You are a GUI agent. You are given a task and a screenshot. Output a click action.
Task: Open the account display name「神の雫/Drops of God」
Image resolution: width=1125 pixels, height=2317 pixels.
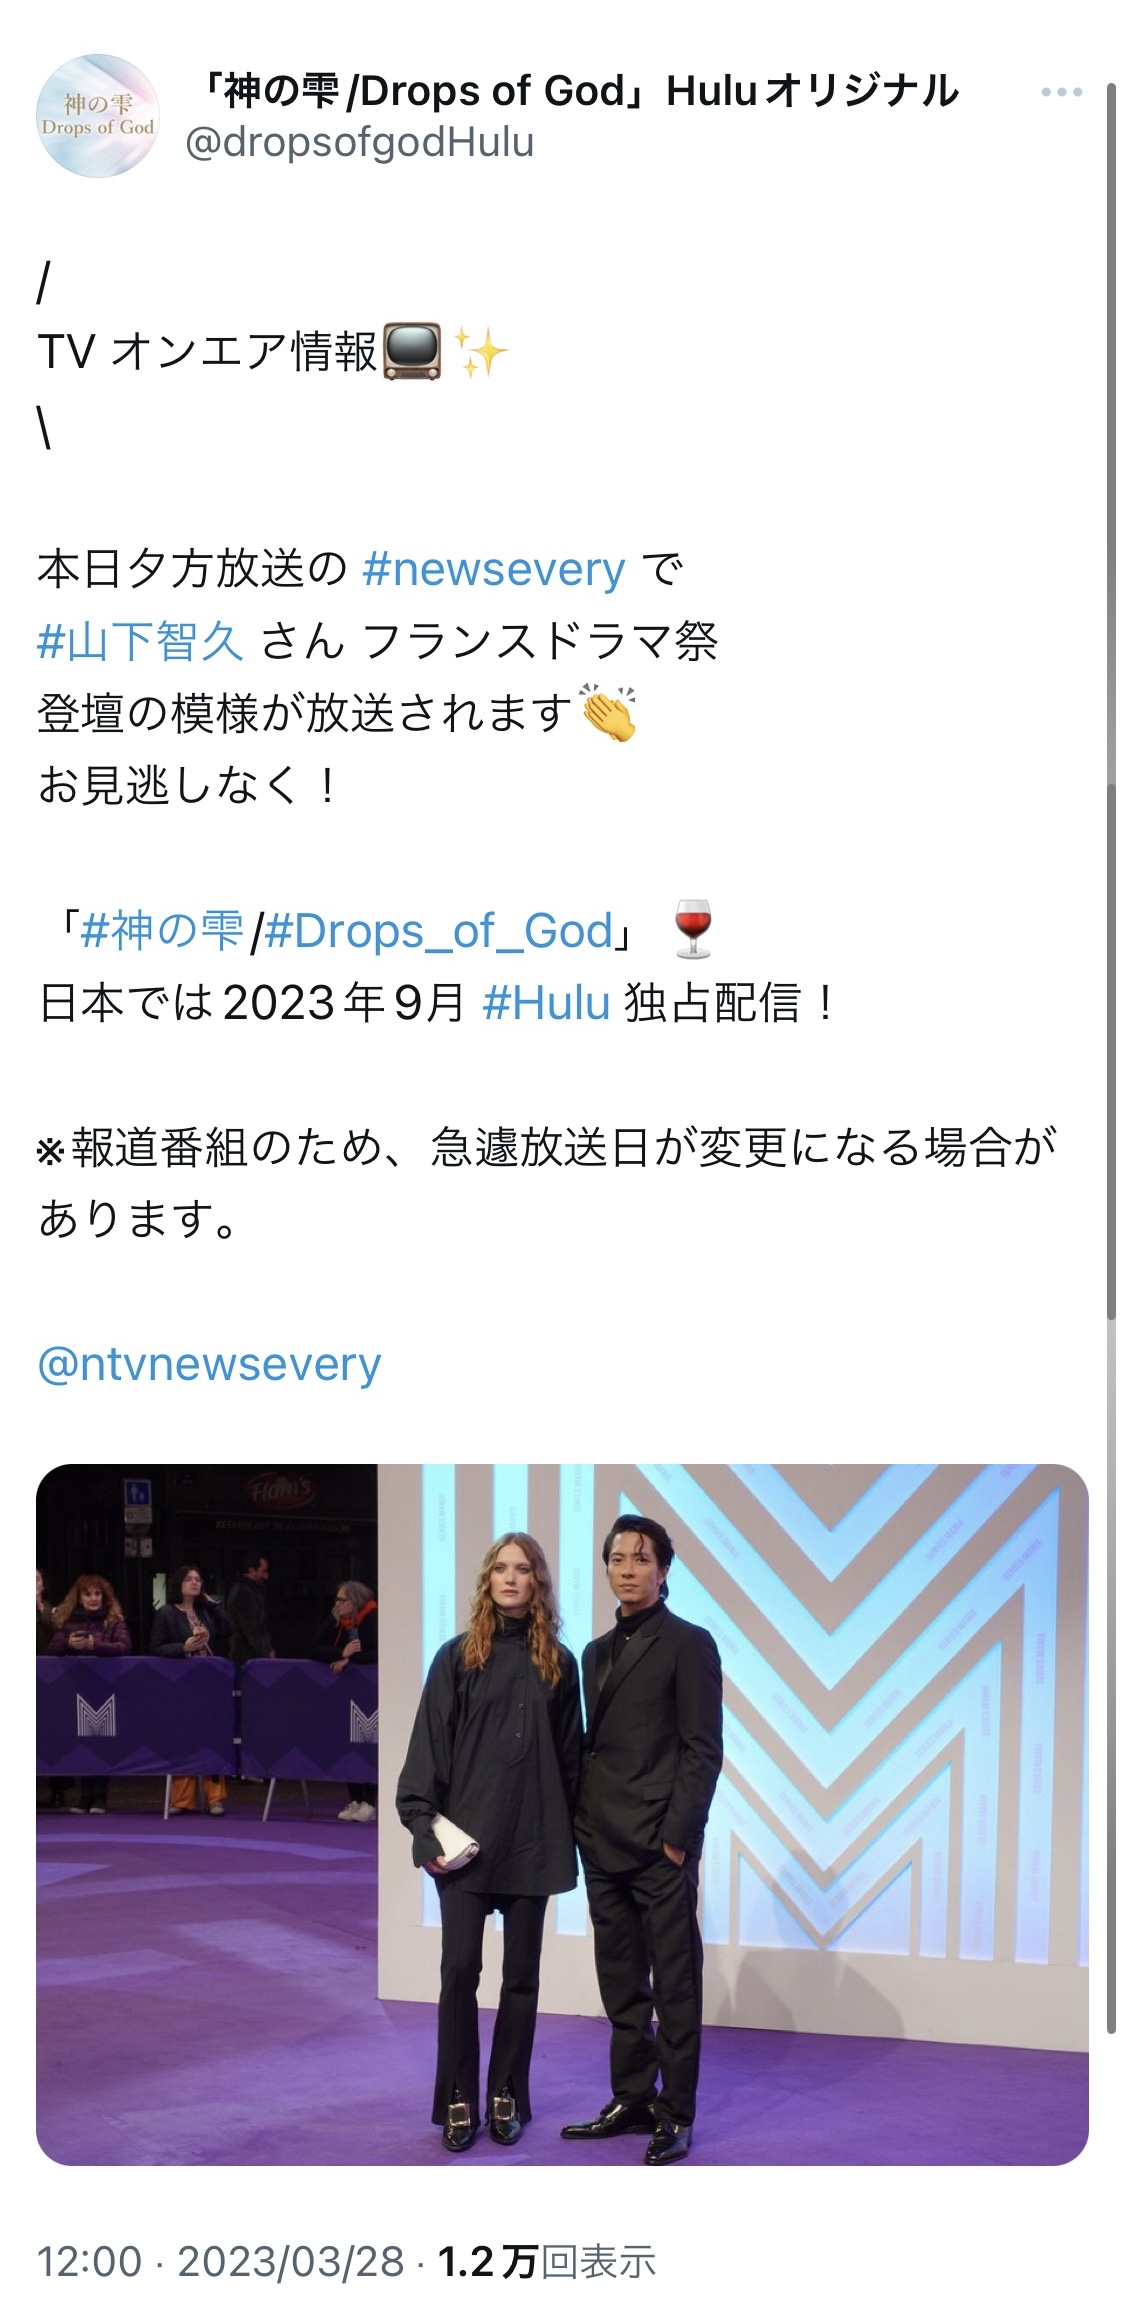point(573,91)
